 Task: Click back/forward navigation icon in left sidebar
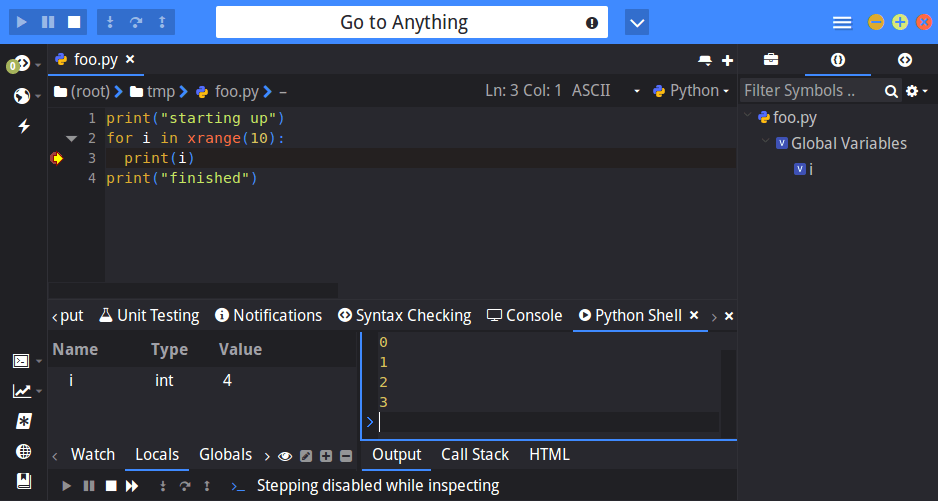pos(22,63)
